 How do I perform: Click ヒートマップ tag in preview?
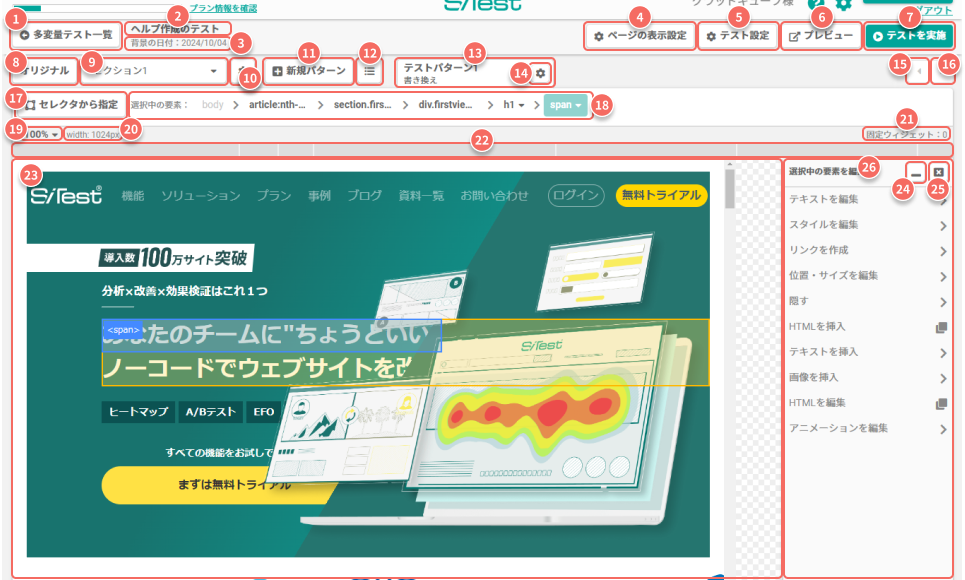pyautogui.click(x=138, y=412)
